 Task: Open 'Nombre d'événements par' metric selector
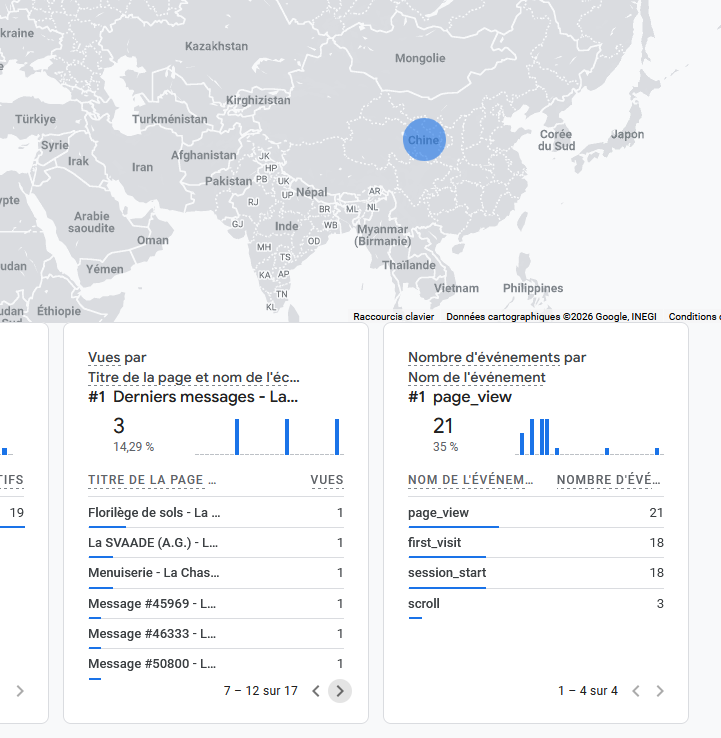(x=497, y=357)
